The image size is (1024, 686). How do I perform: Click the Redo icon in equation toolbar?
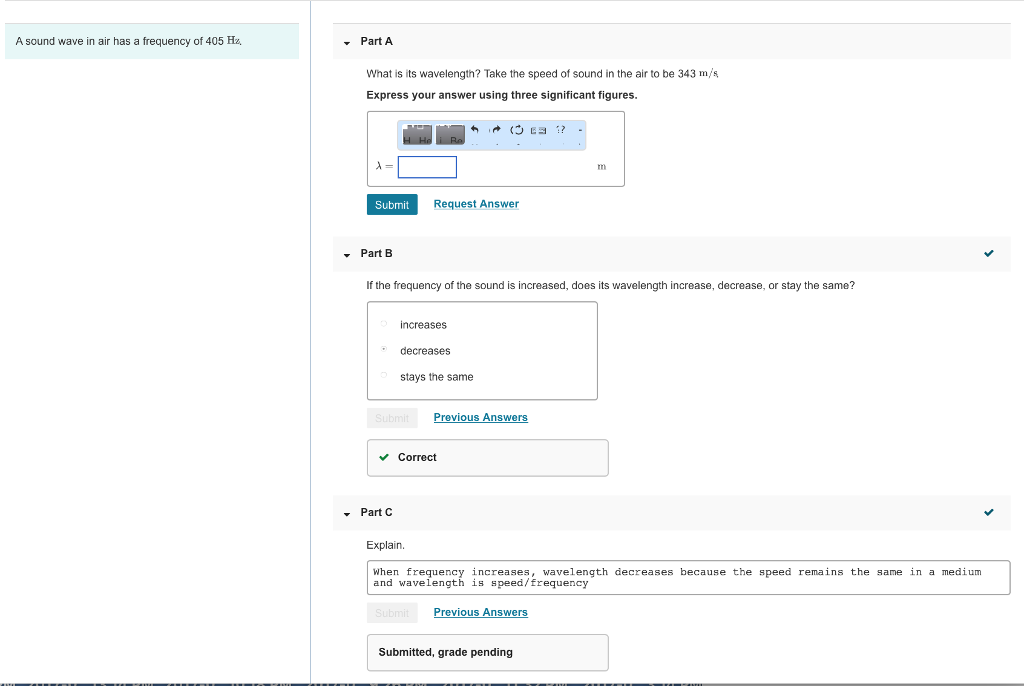click(x=495, y=129)
